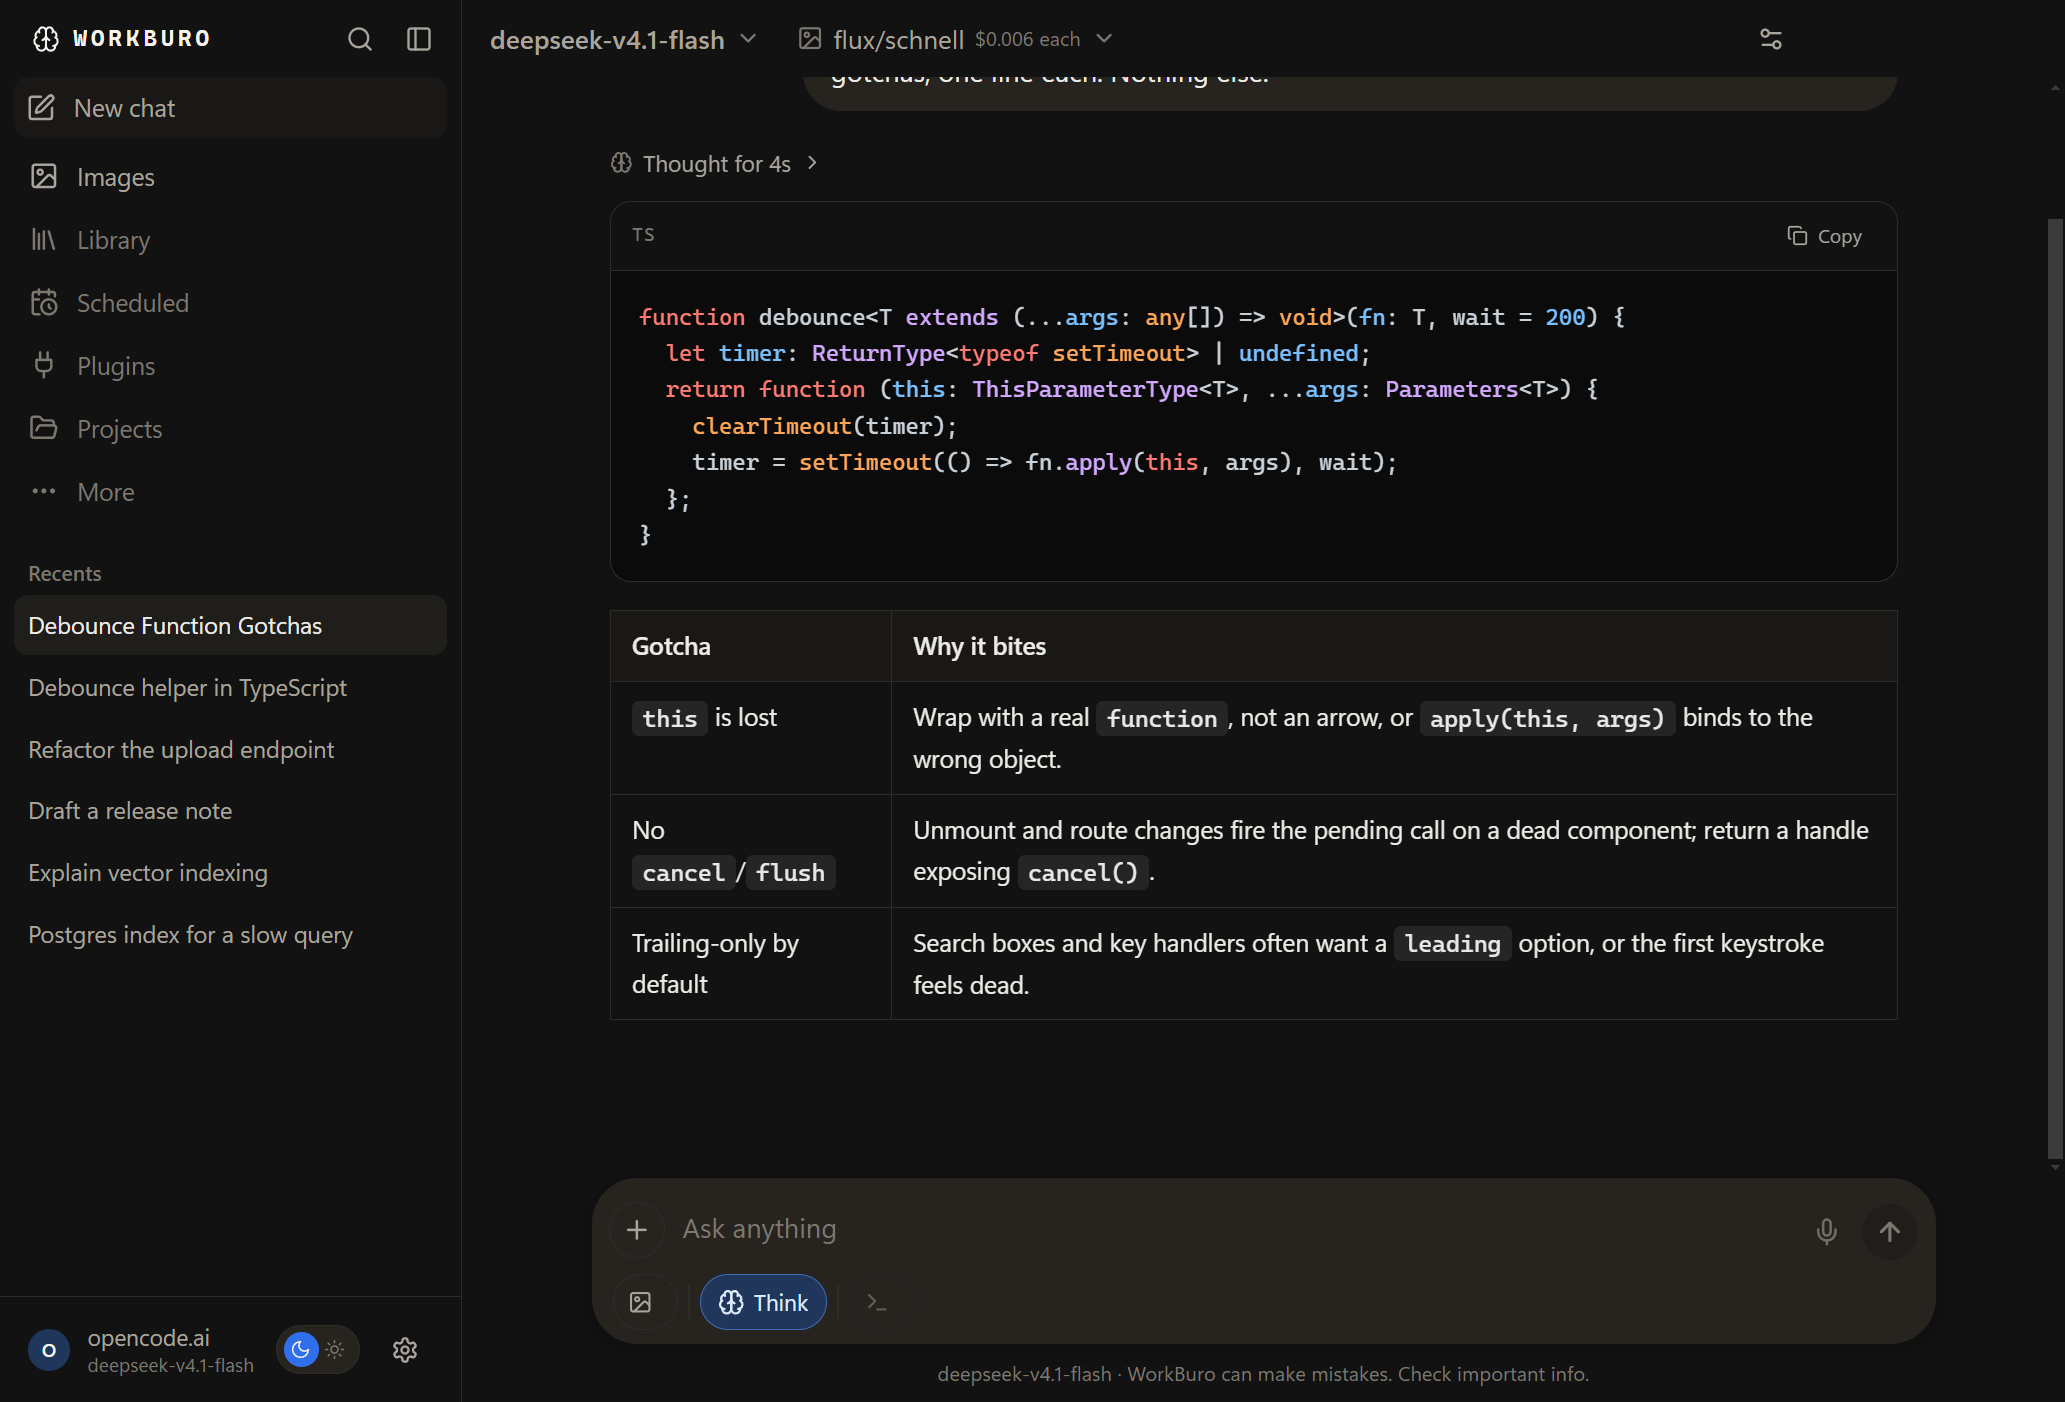The height and width of the screenshot is (1402, 2065).
Task: Open settings gear icon
Action: tap(405, 1350)
